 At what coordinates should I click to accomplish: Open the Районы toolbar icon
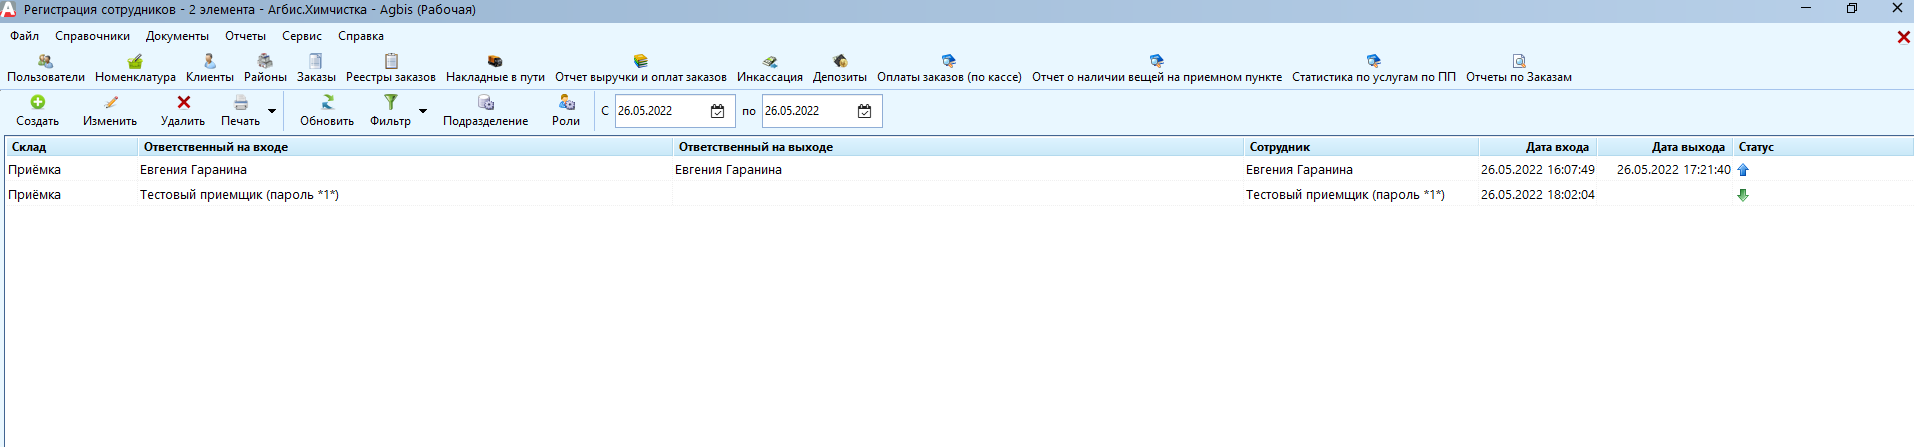265,68
